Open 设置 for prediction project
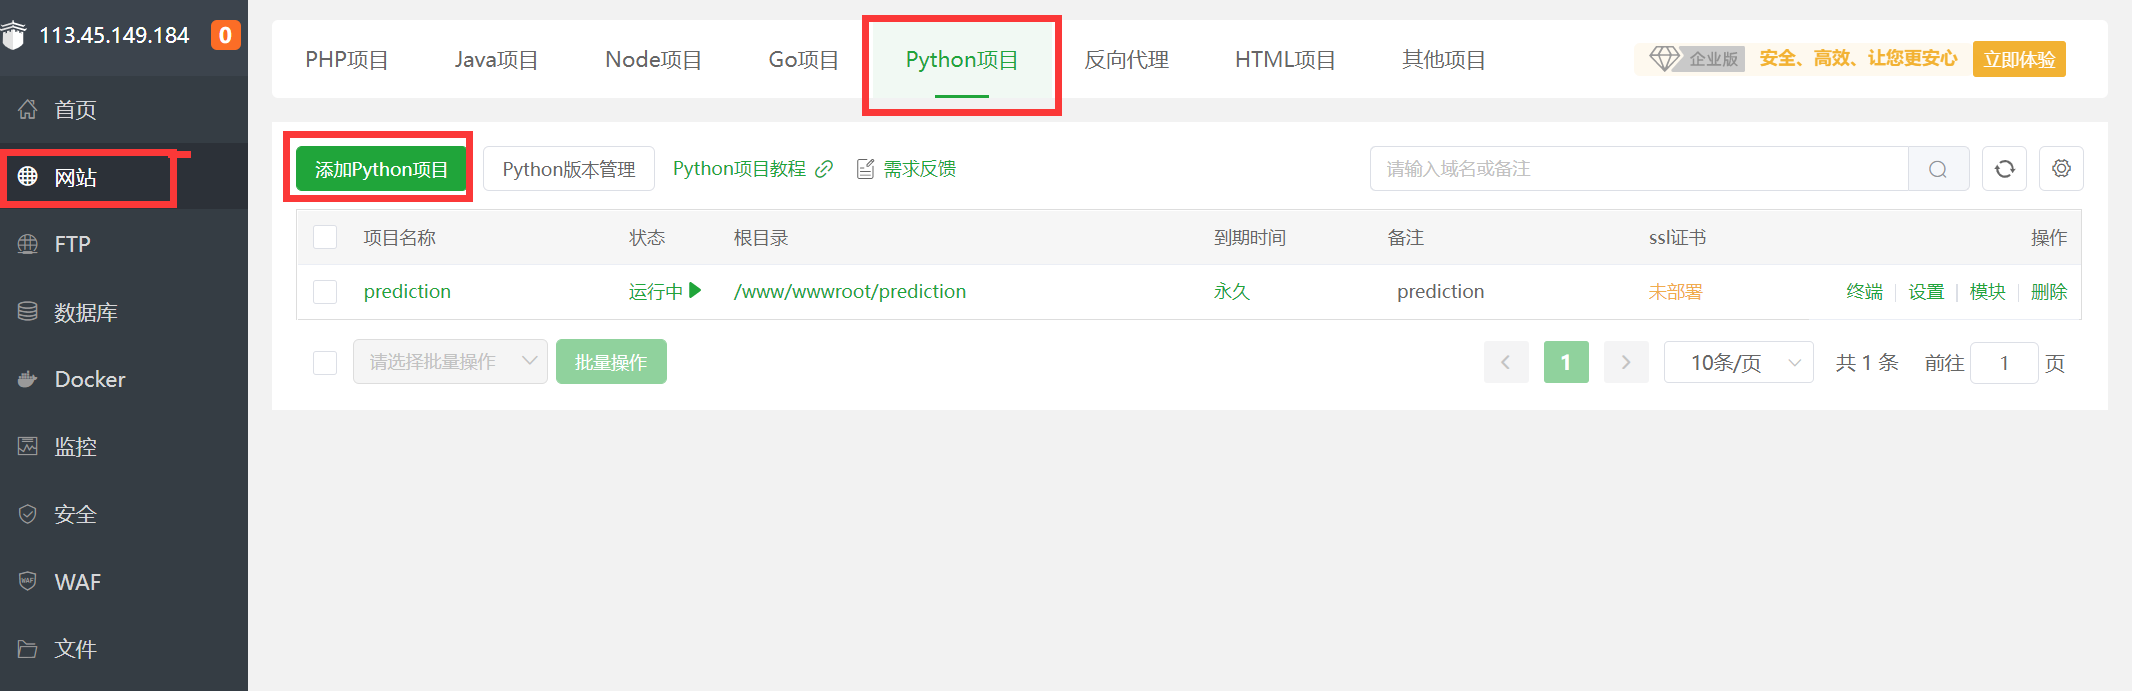The width and height of the screenshot is (2132, 691). (x=1926, y=292)
